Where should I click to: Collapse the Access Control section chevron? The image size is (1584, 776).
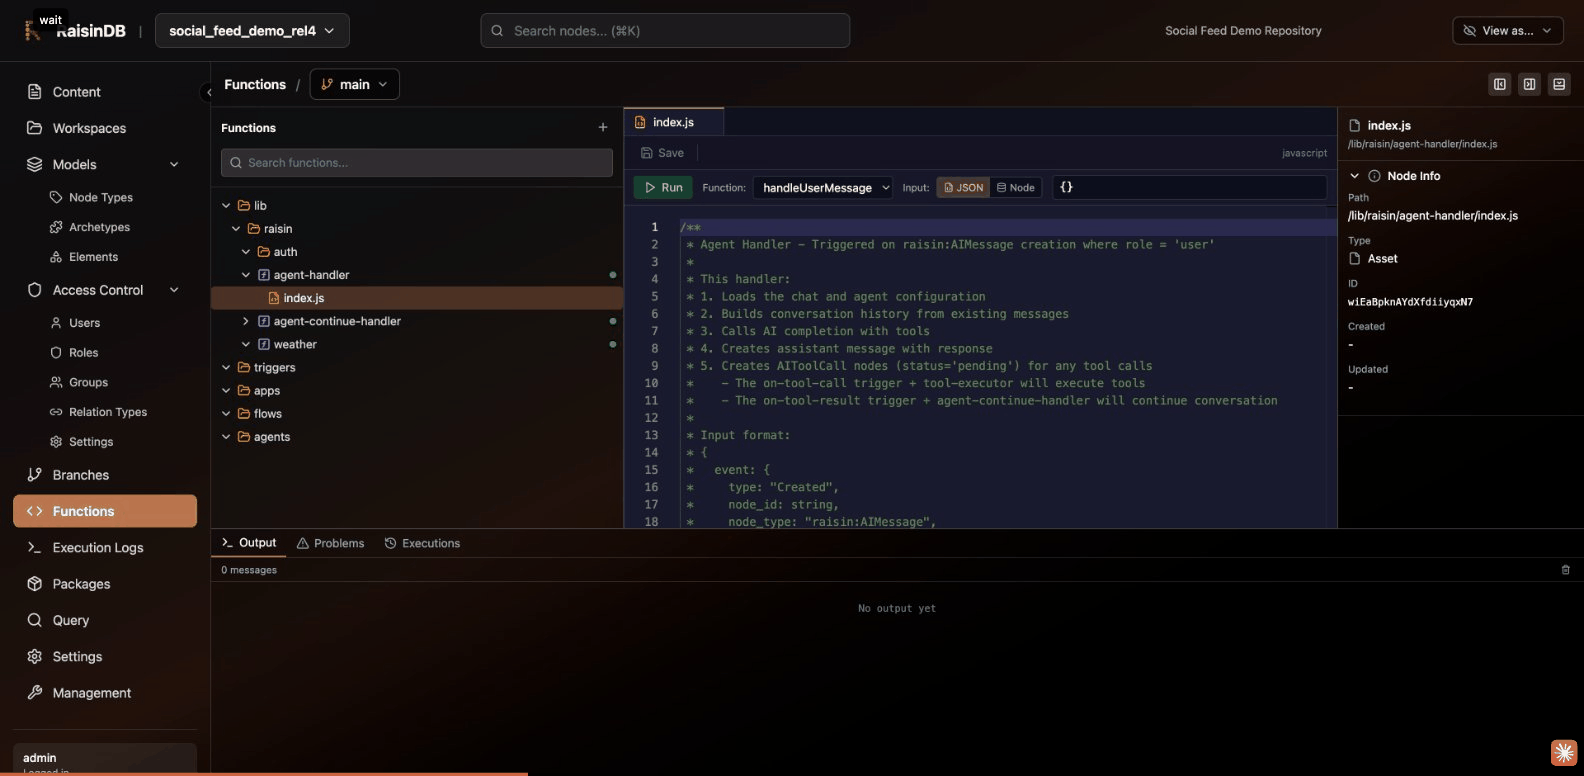(174, 290)
